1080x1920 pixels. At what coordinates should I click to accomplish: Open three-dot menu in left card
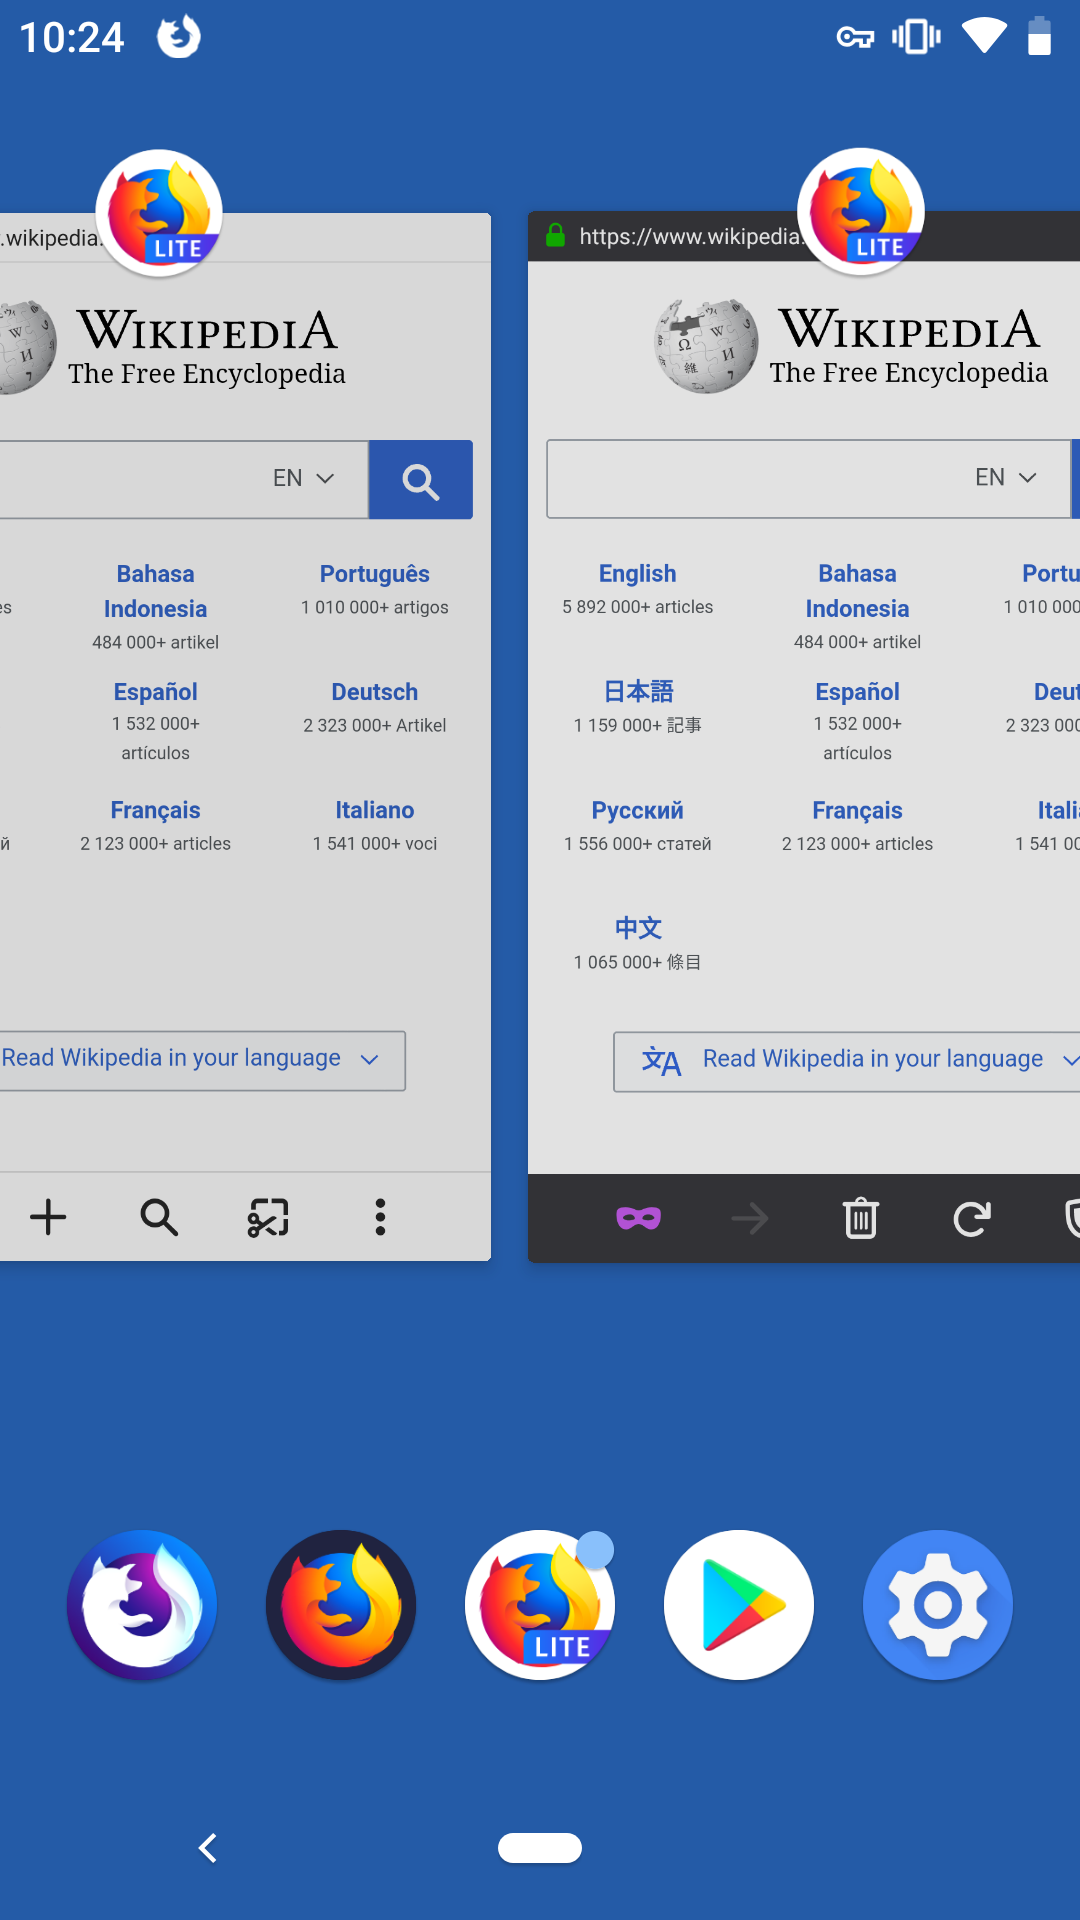pos(380,1217)
